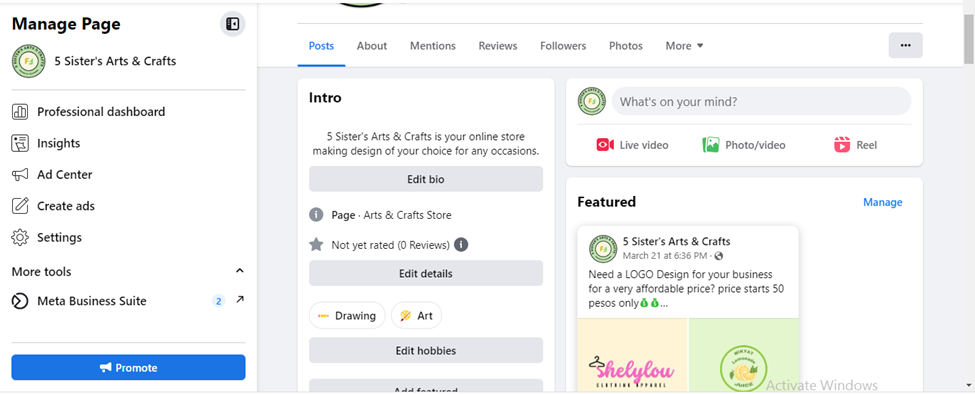The image size is (975, 394).
Task: Open Create ads label in sidebar
Action: point(66,206)
